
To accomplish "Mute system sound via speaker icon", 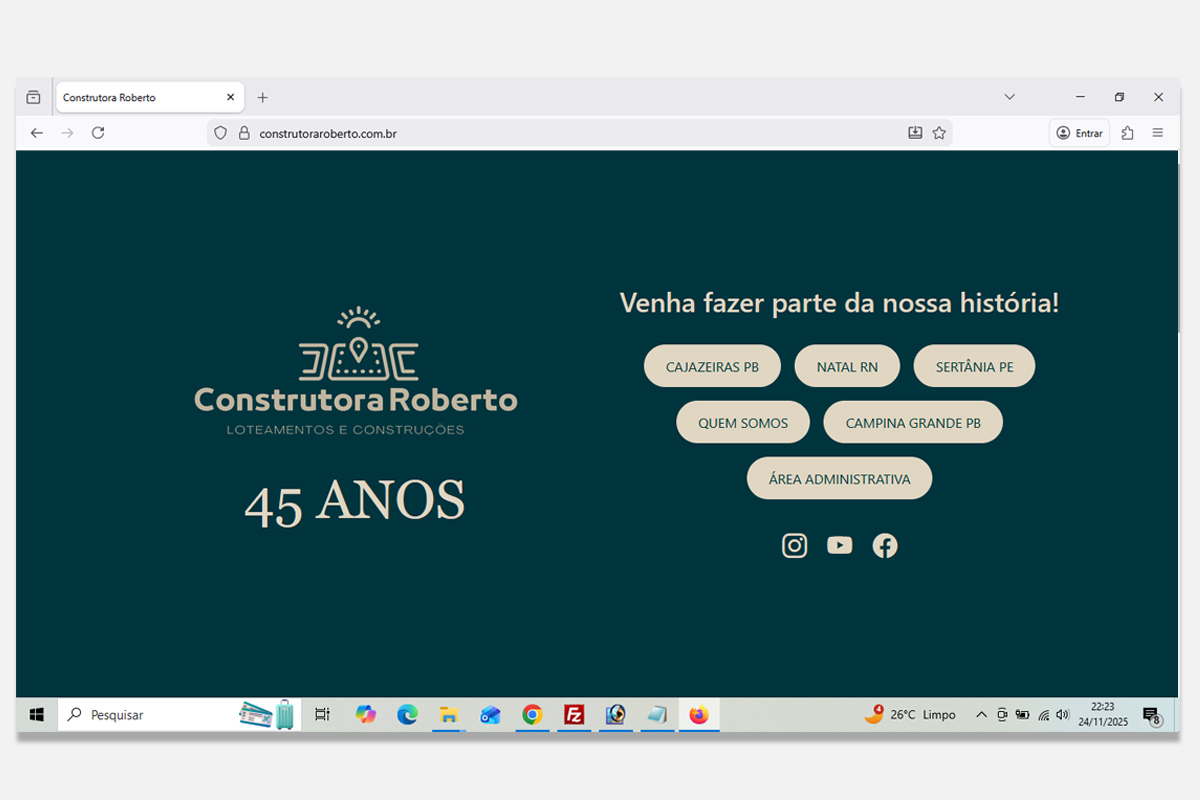I will [x=1063, y=714].
